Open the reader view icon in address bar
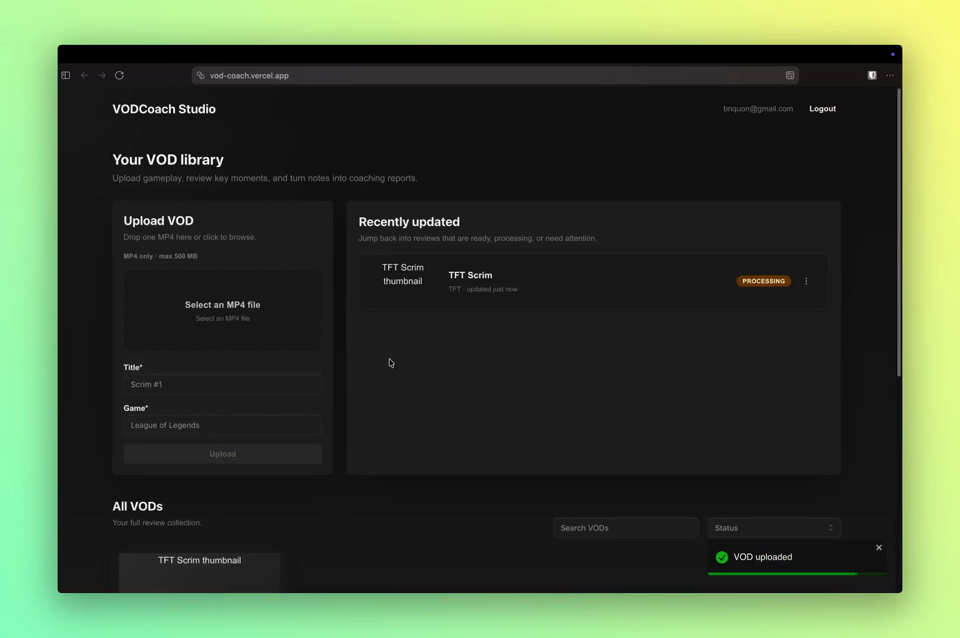960x638 pixels. click(790, 75)
